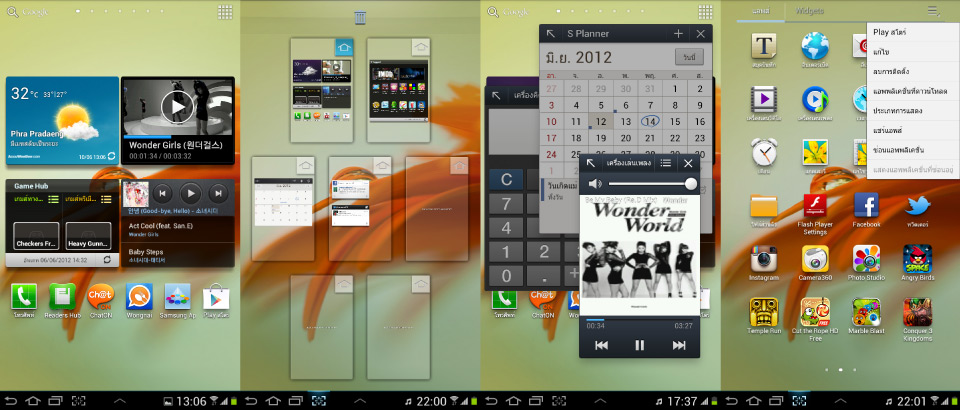Open the app drawer's overflow menu icon
This screenshot has height=410, width=960.
point(933,10)
